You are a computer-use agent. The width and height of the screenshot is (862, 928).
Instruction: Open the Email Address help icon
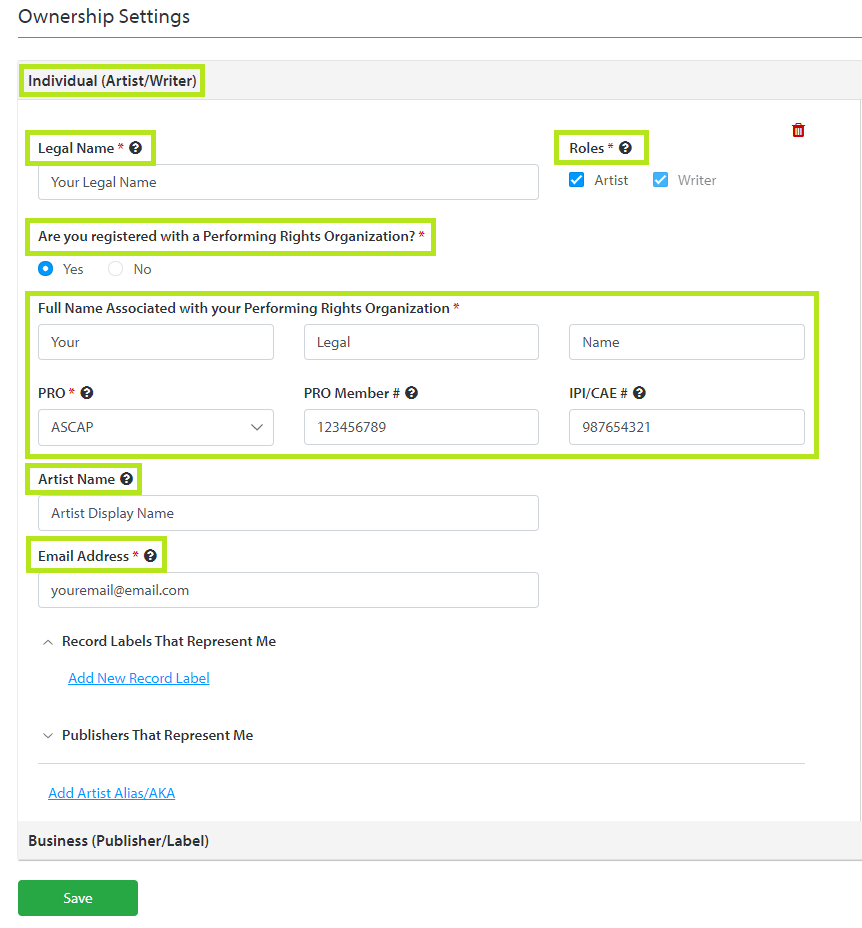tap(148, 554)
